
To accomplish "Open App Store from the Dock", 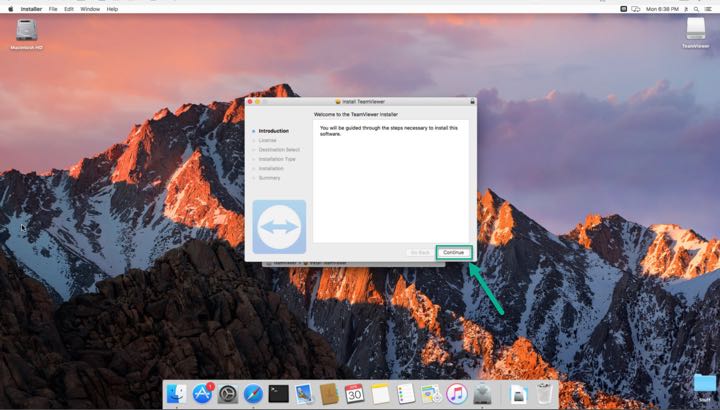I will (202, 394).
